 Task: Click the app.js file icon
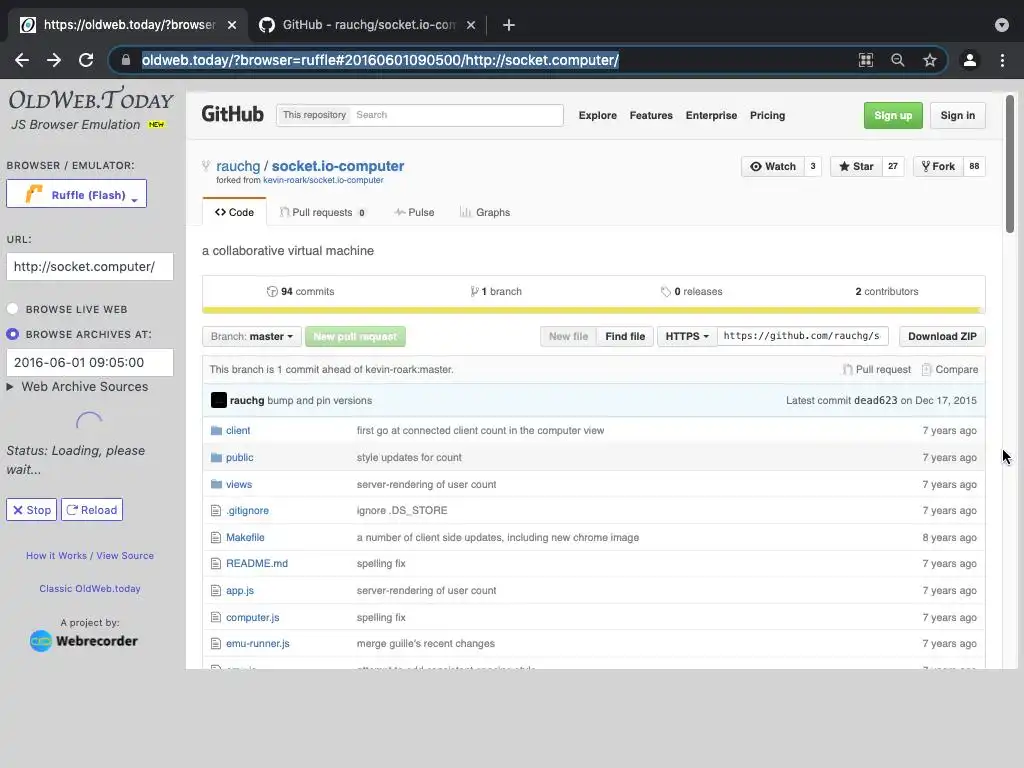coord(216,590)
